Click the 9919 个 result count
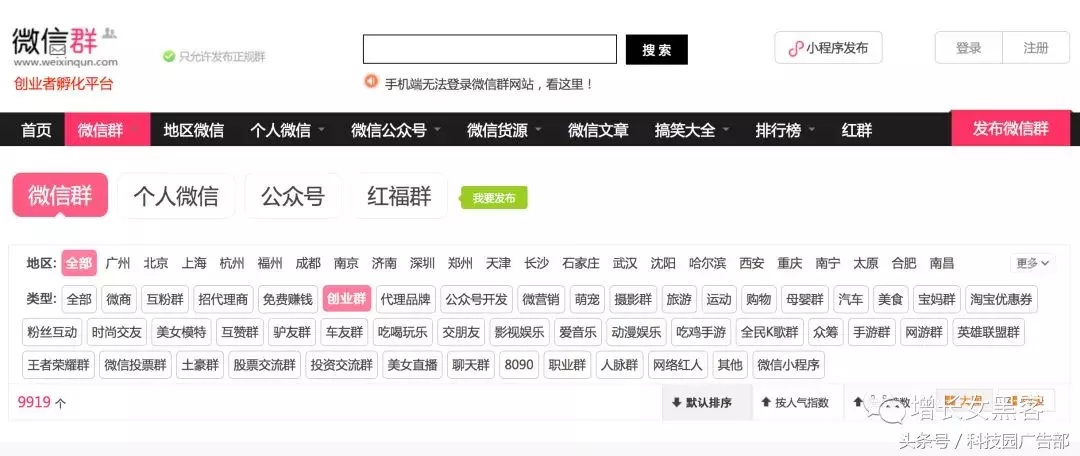 tap(42, 402)
